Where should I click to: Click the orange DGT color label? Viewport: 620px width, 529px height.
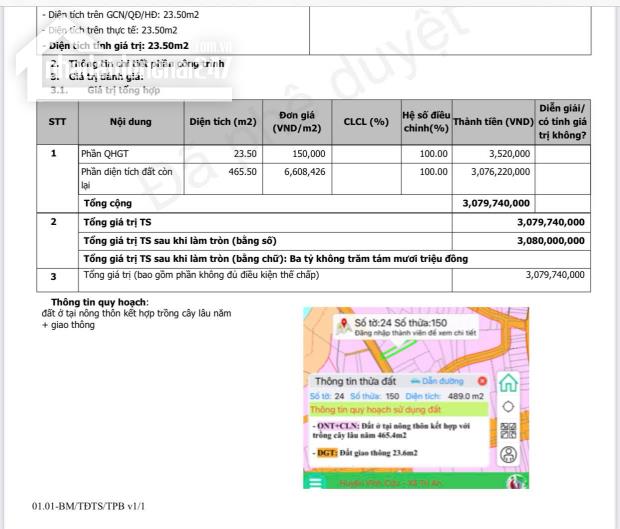pos(325,453)
